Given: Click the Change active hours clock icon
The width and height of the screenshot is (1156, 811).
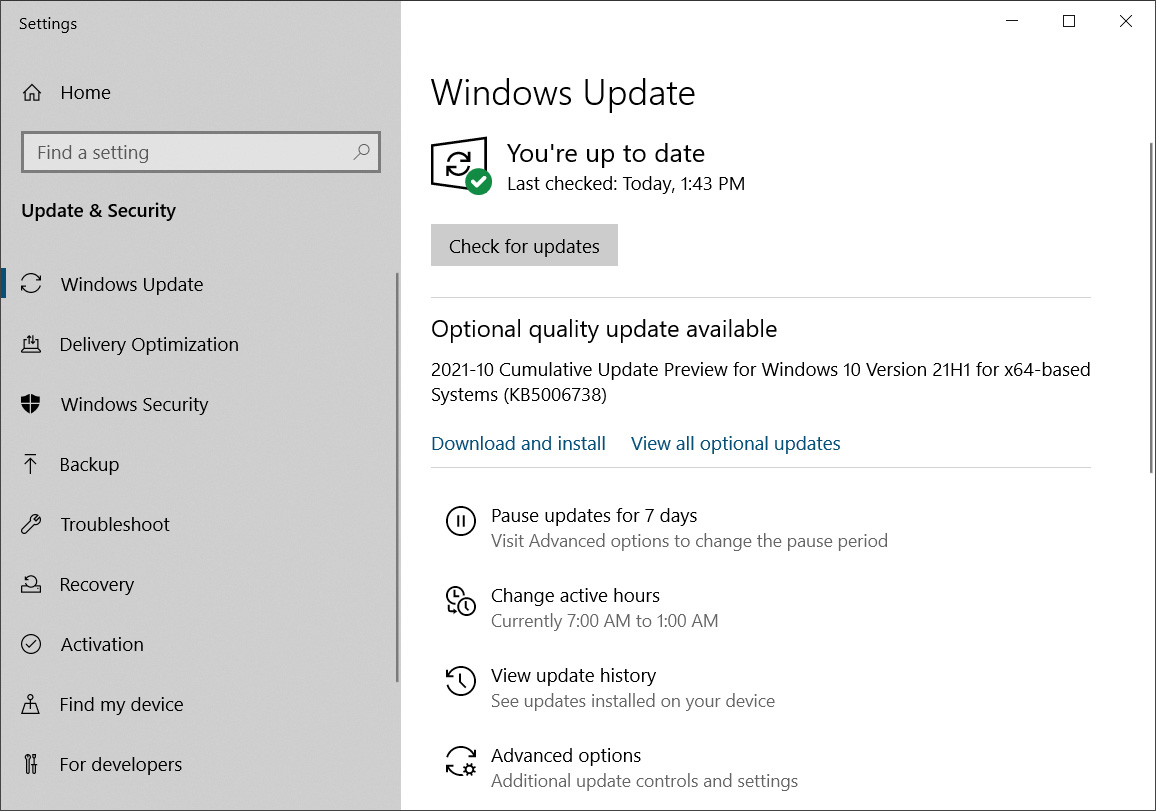Looking at the screenshot, I should 460,601.
